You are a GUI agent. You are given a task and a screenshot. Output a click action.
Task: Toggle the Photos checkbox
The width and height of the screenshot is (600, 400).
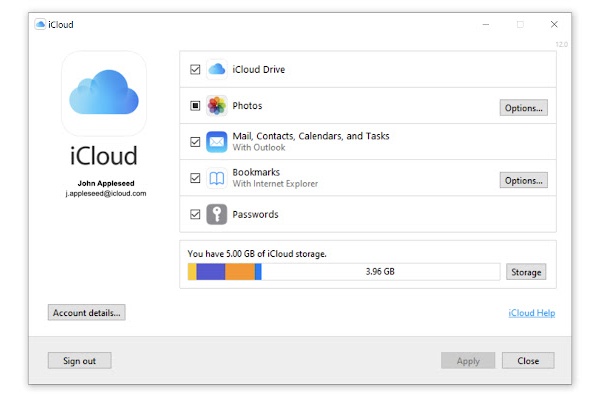(x=195, y=106)
